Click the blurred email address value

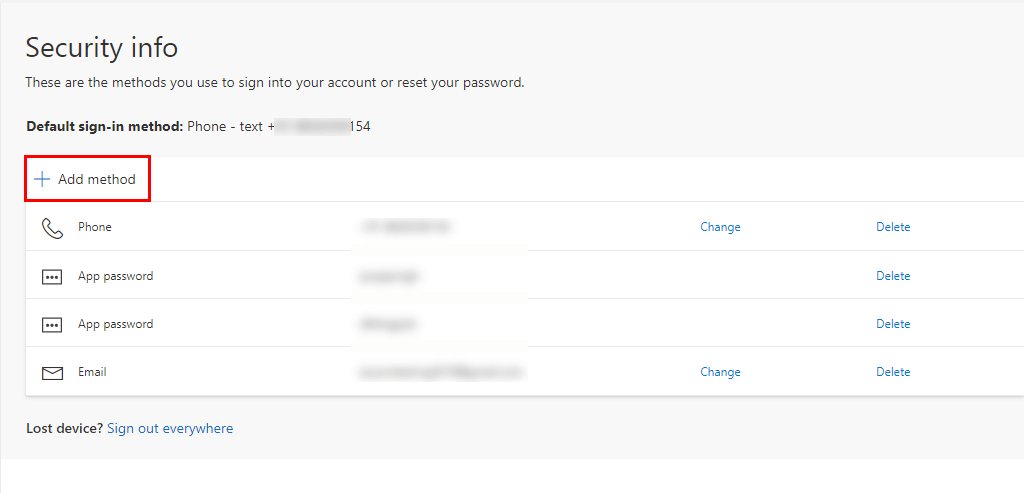[x=440, y=372]
